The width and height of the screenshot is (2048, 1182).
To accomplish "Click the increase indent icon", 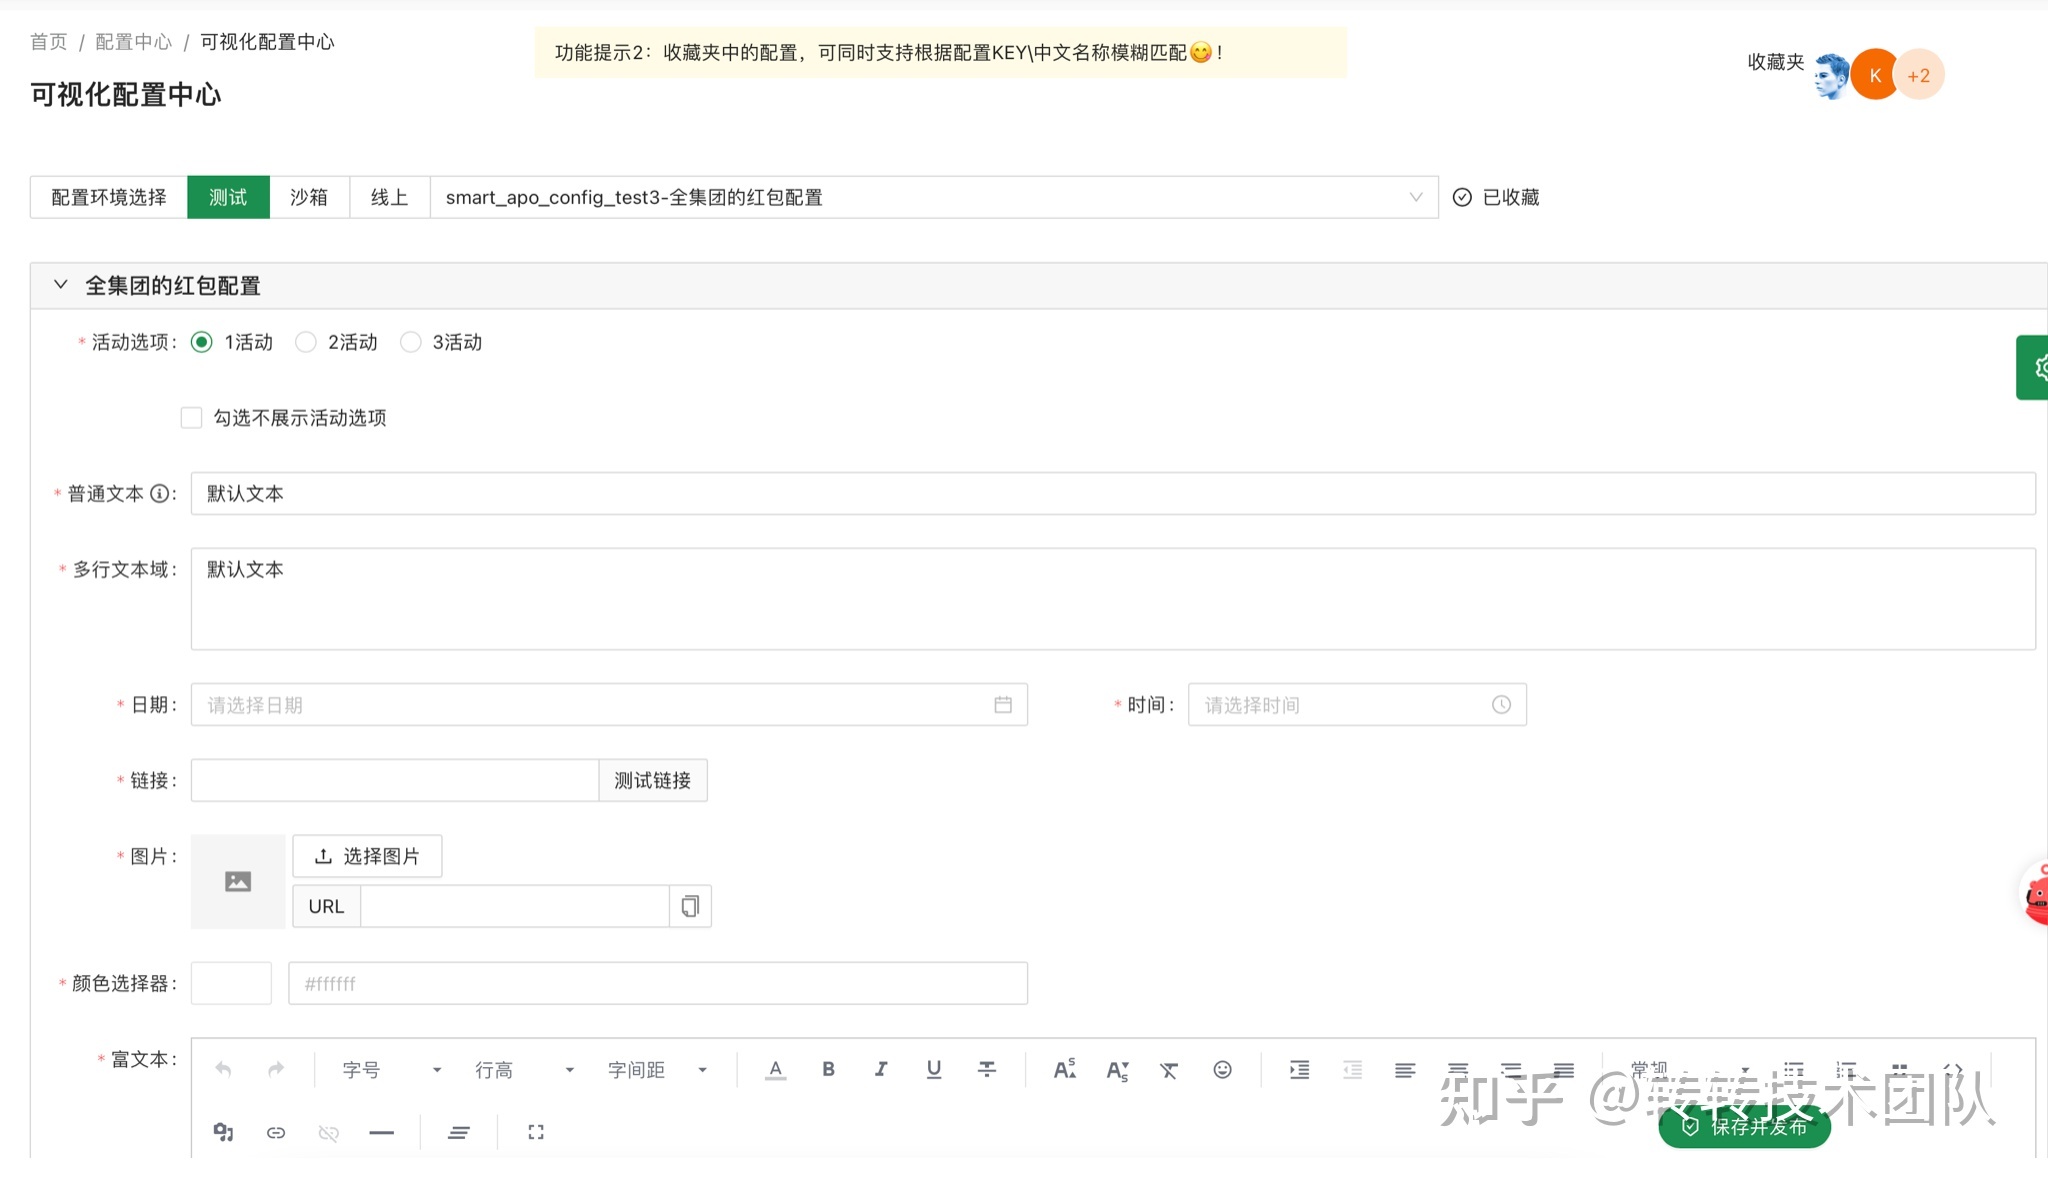I will pyautogui.click(x=1299, y=1069).
